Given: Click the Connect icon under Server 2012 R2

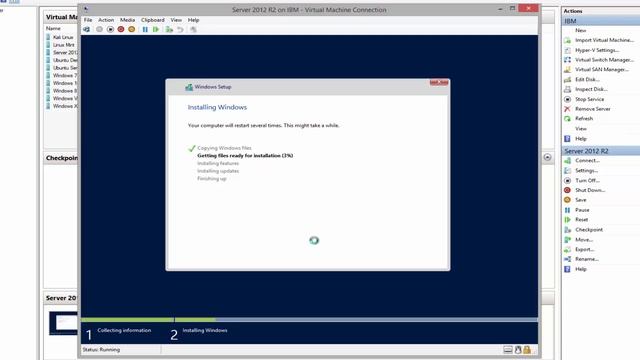Looking at the screenshot, I should [x=567, y=161].
